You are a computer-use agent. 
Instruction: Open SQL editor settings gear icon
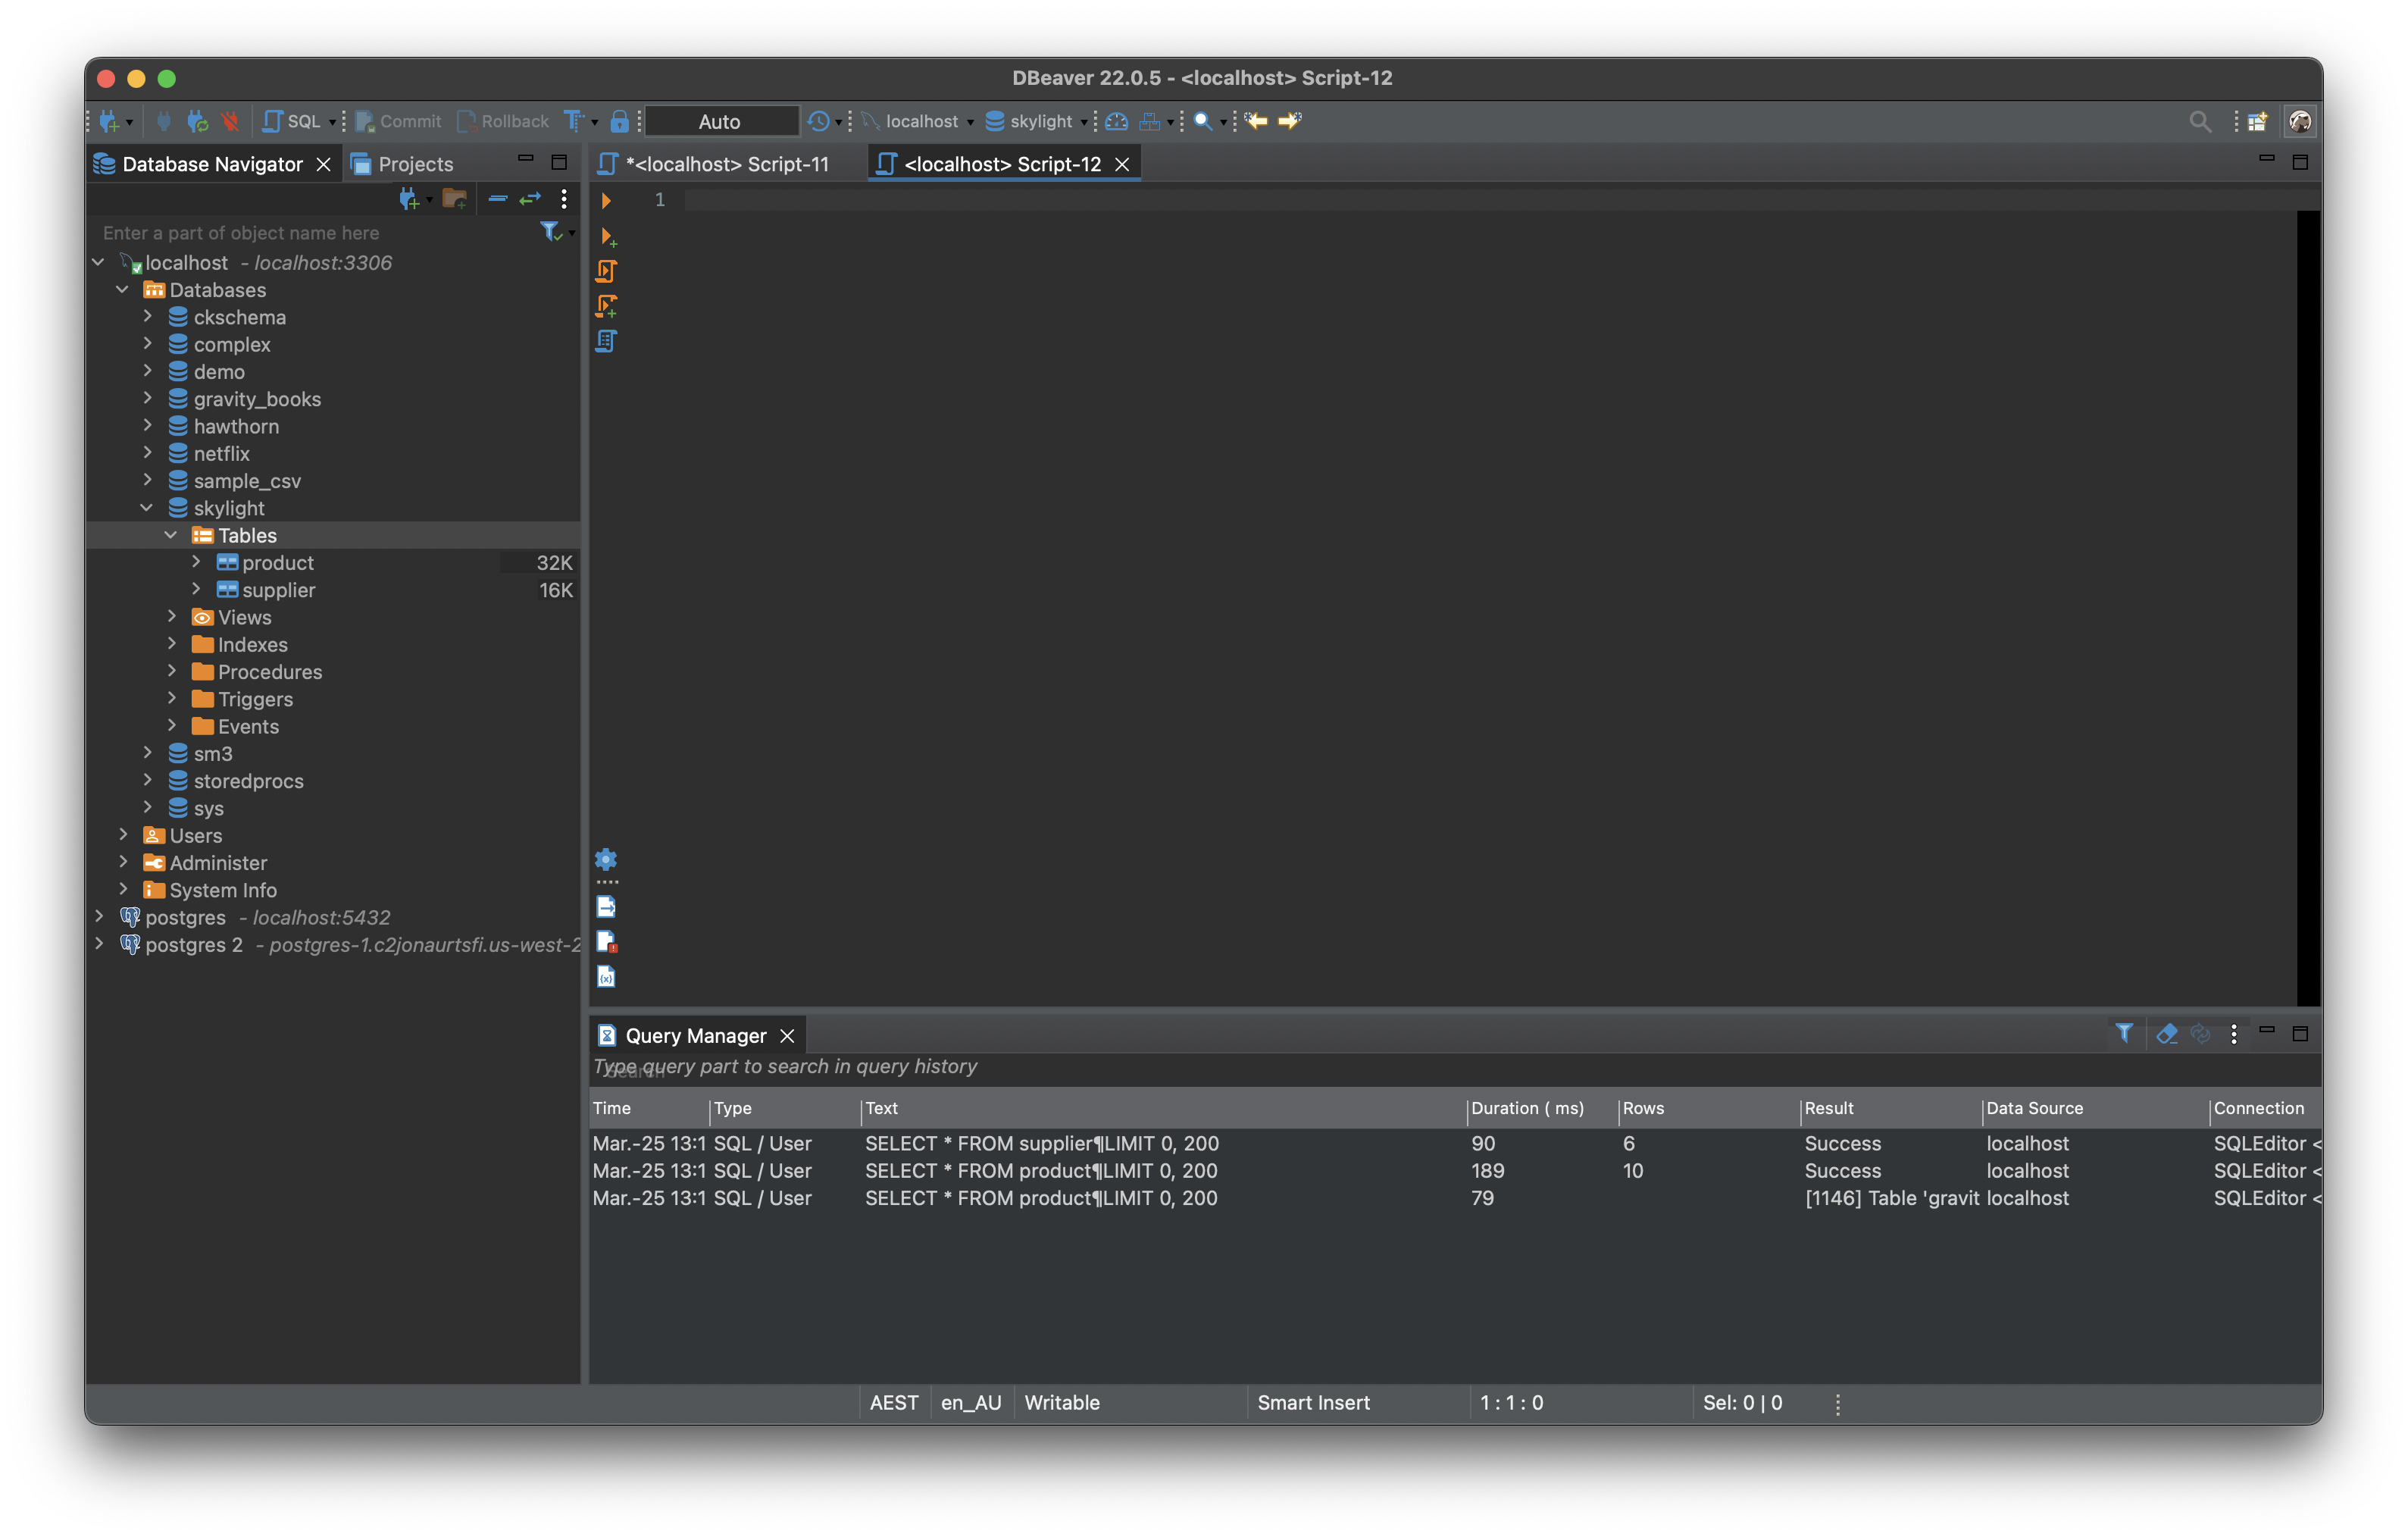pos(606,859)
